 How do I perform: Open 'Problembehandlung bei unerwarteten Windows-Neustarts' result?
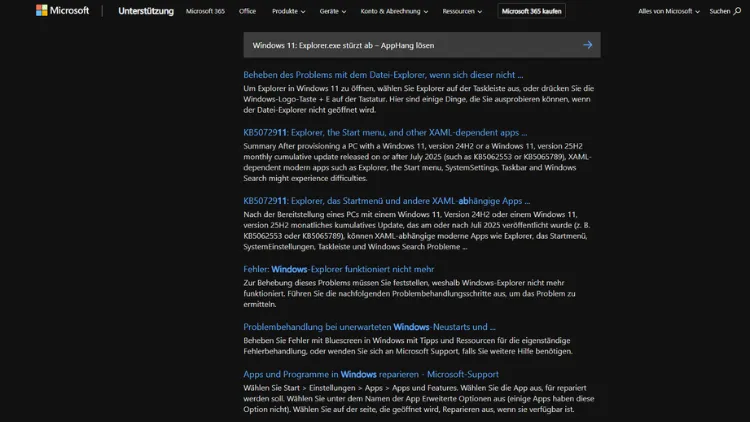[369, 327]
